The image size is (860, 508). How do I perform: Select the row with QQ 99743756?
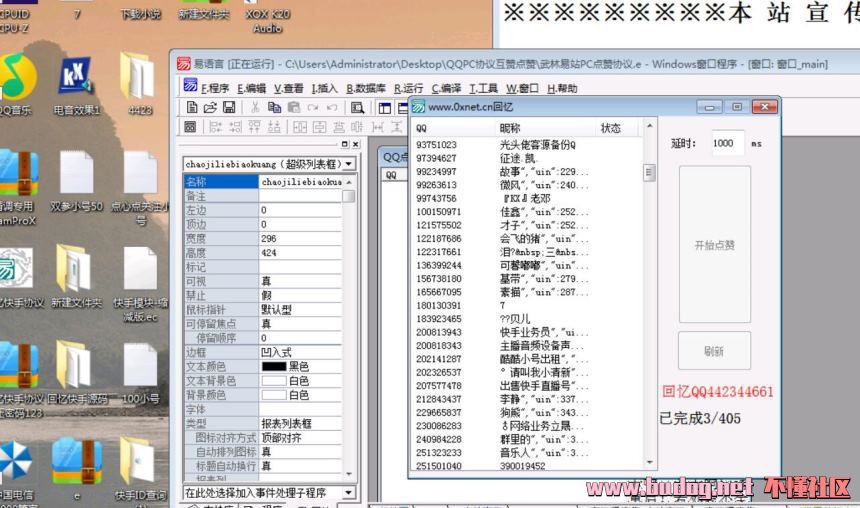(527, 198)
